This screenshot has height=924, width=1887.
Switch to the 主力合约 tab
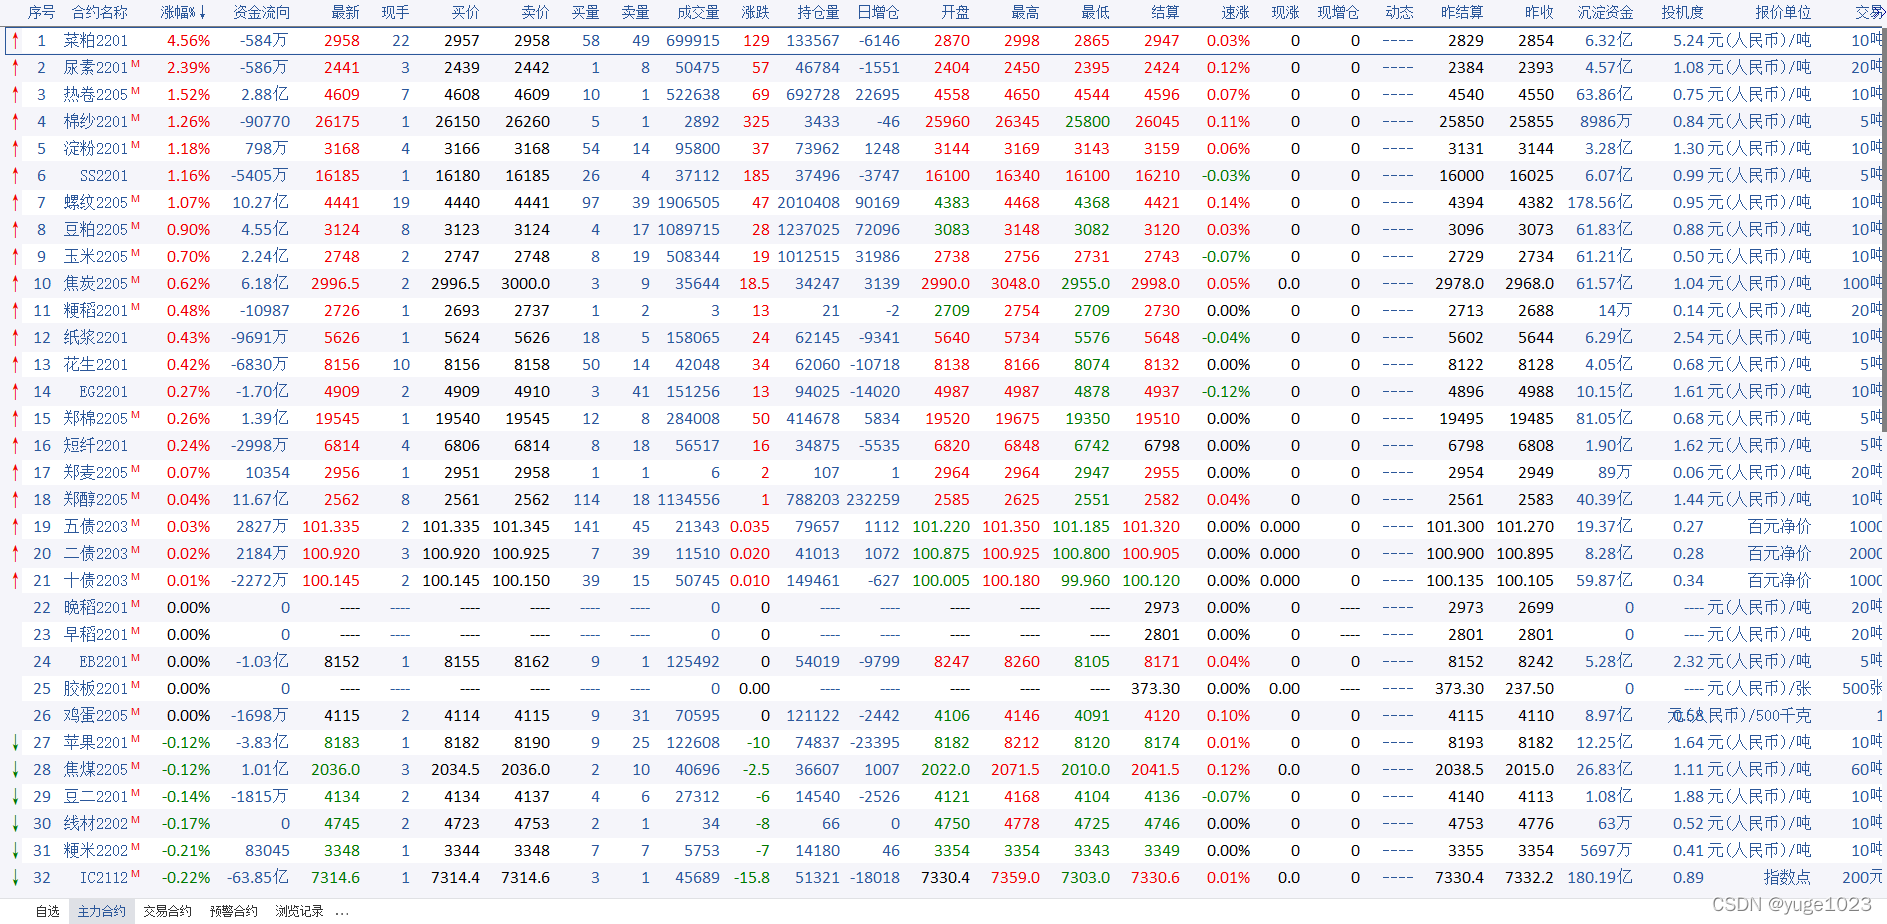102,911
